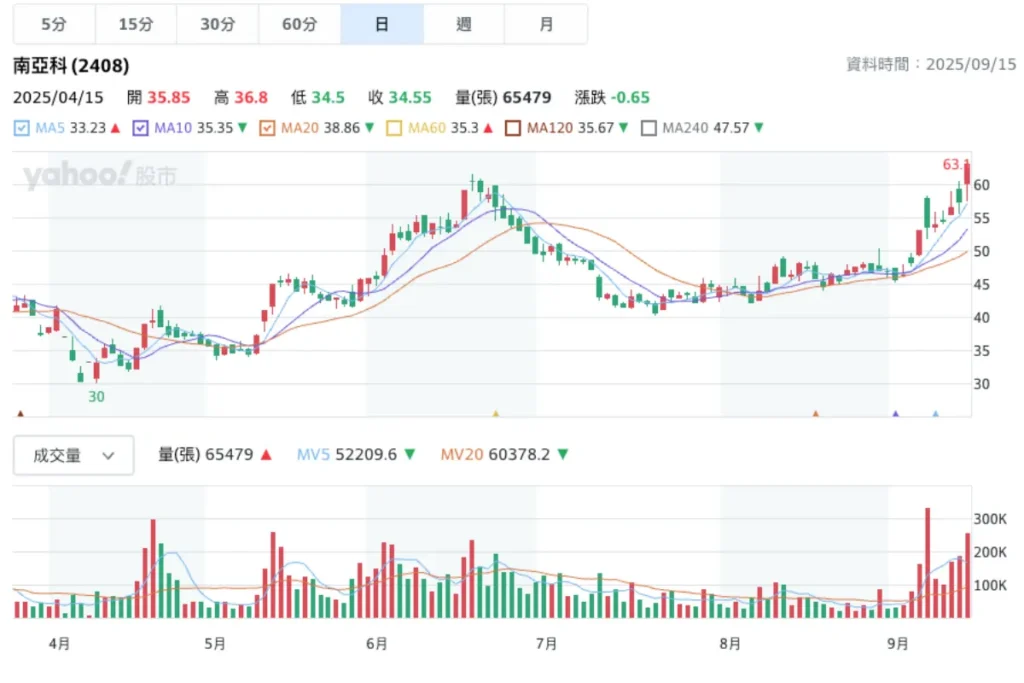Check the MA240 moving average box
The width and height of the screenshot is (1024, 683).
tap(648, 128)
